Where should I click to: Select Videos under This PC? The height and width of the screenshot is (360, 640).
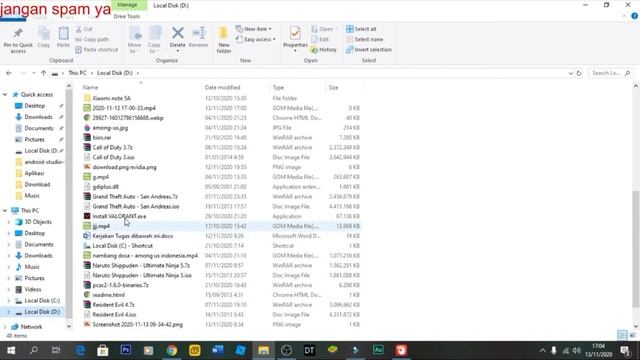point(33,289)
